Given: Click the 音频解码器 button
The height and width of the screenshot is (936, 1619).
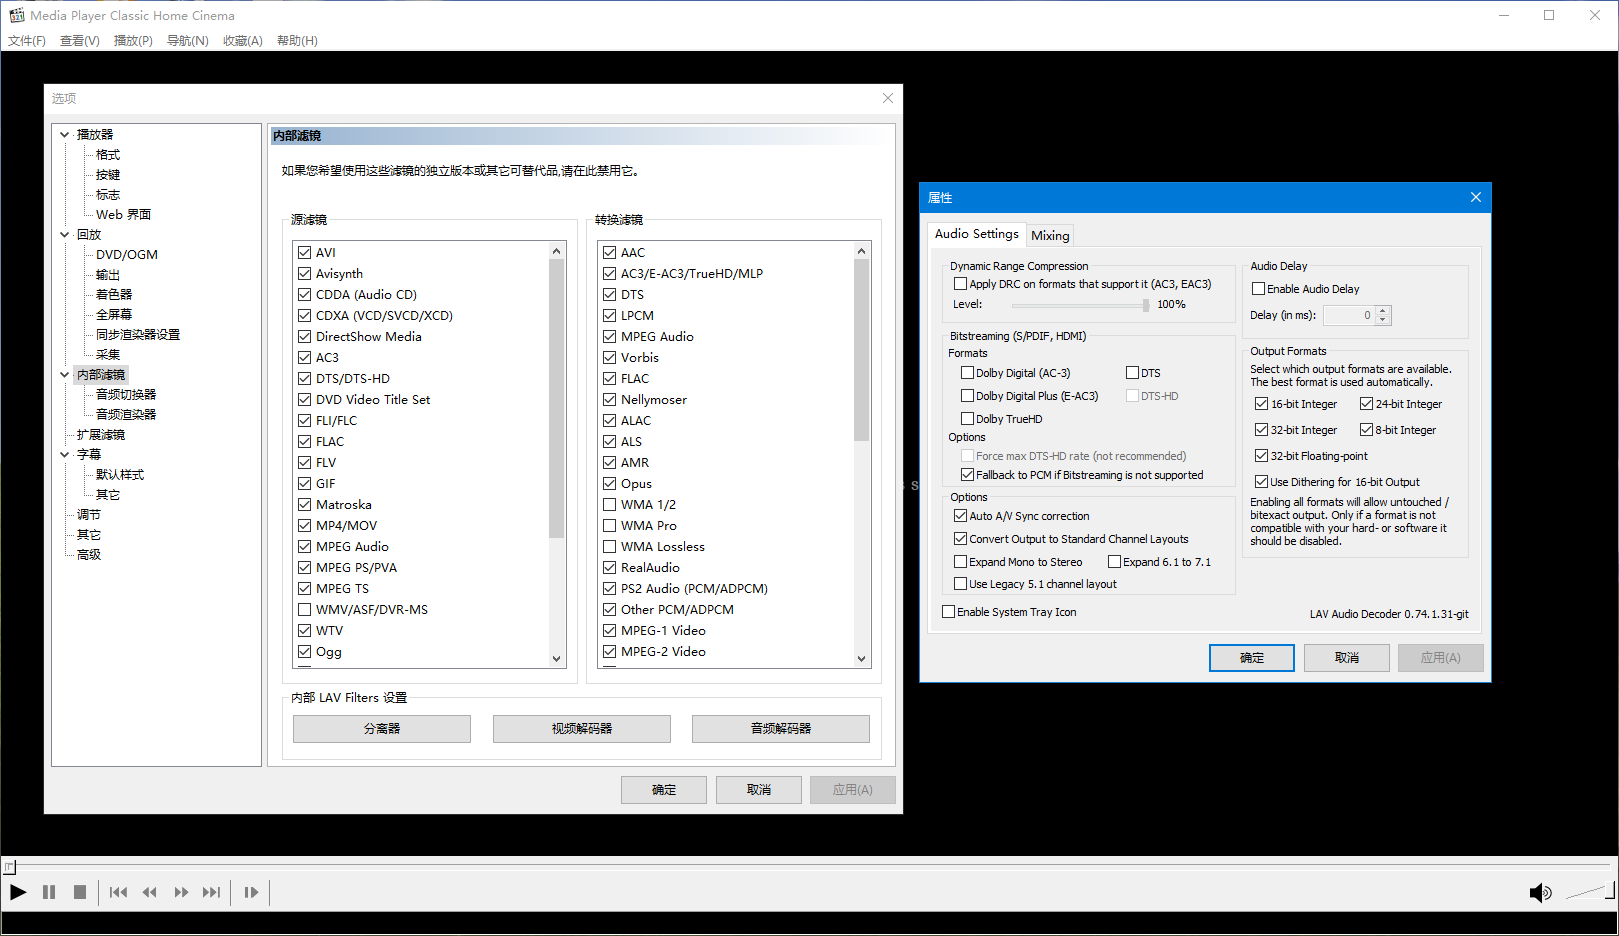Looking at the screenshot, I should pyautogui.click(x=780, y=728).
